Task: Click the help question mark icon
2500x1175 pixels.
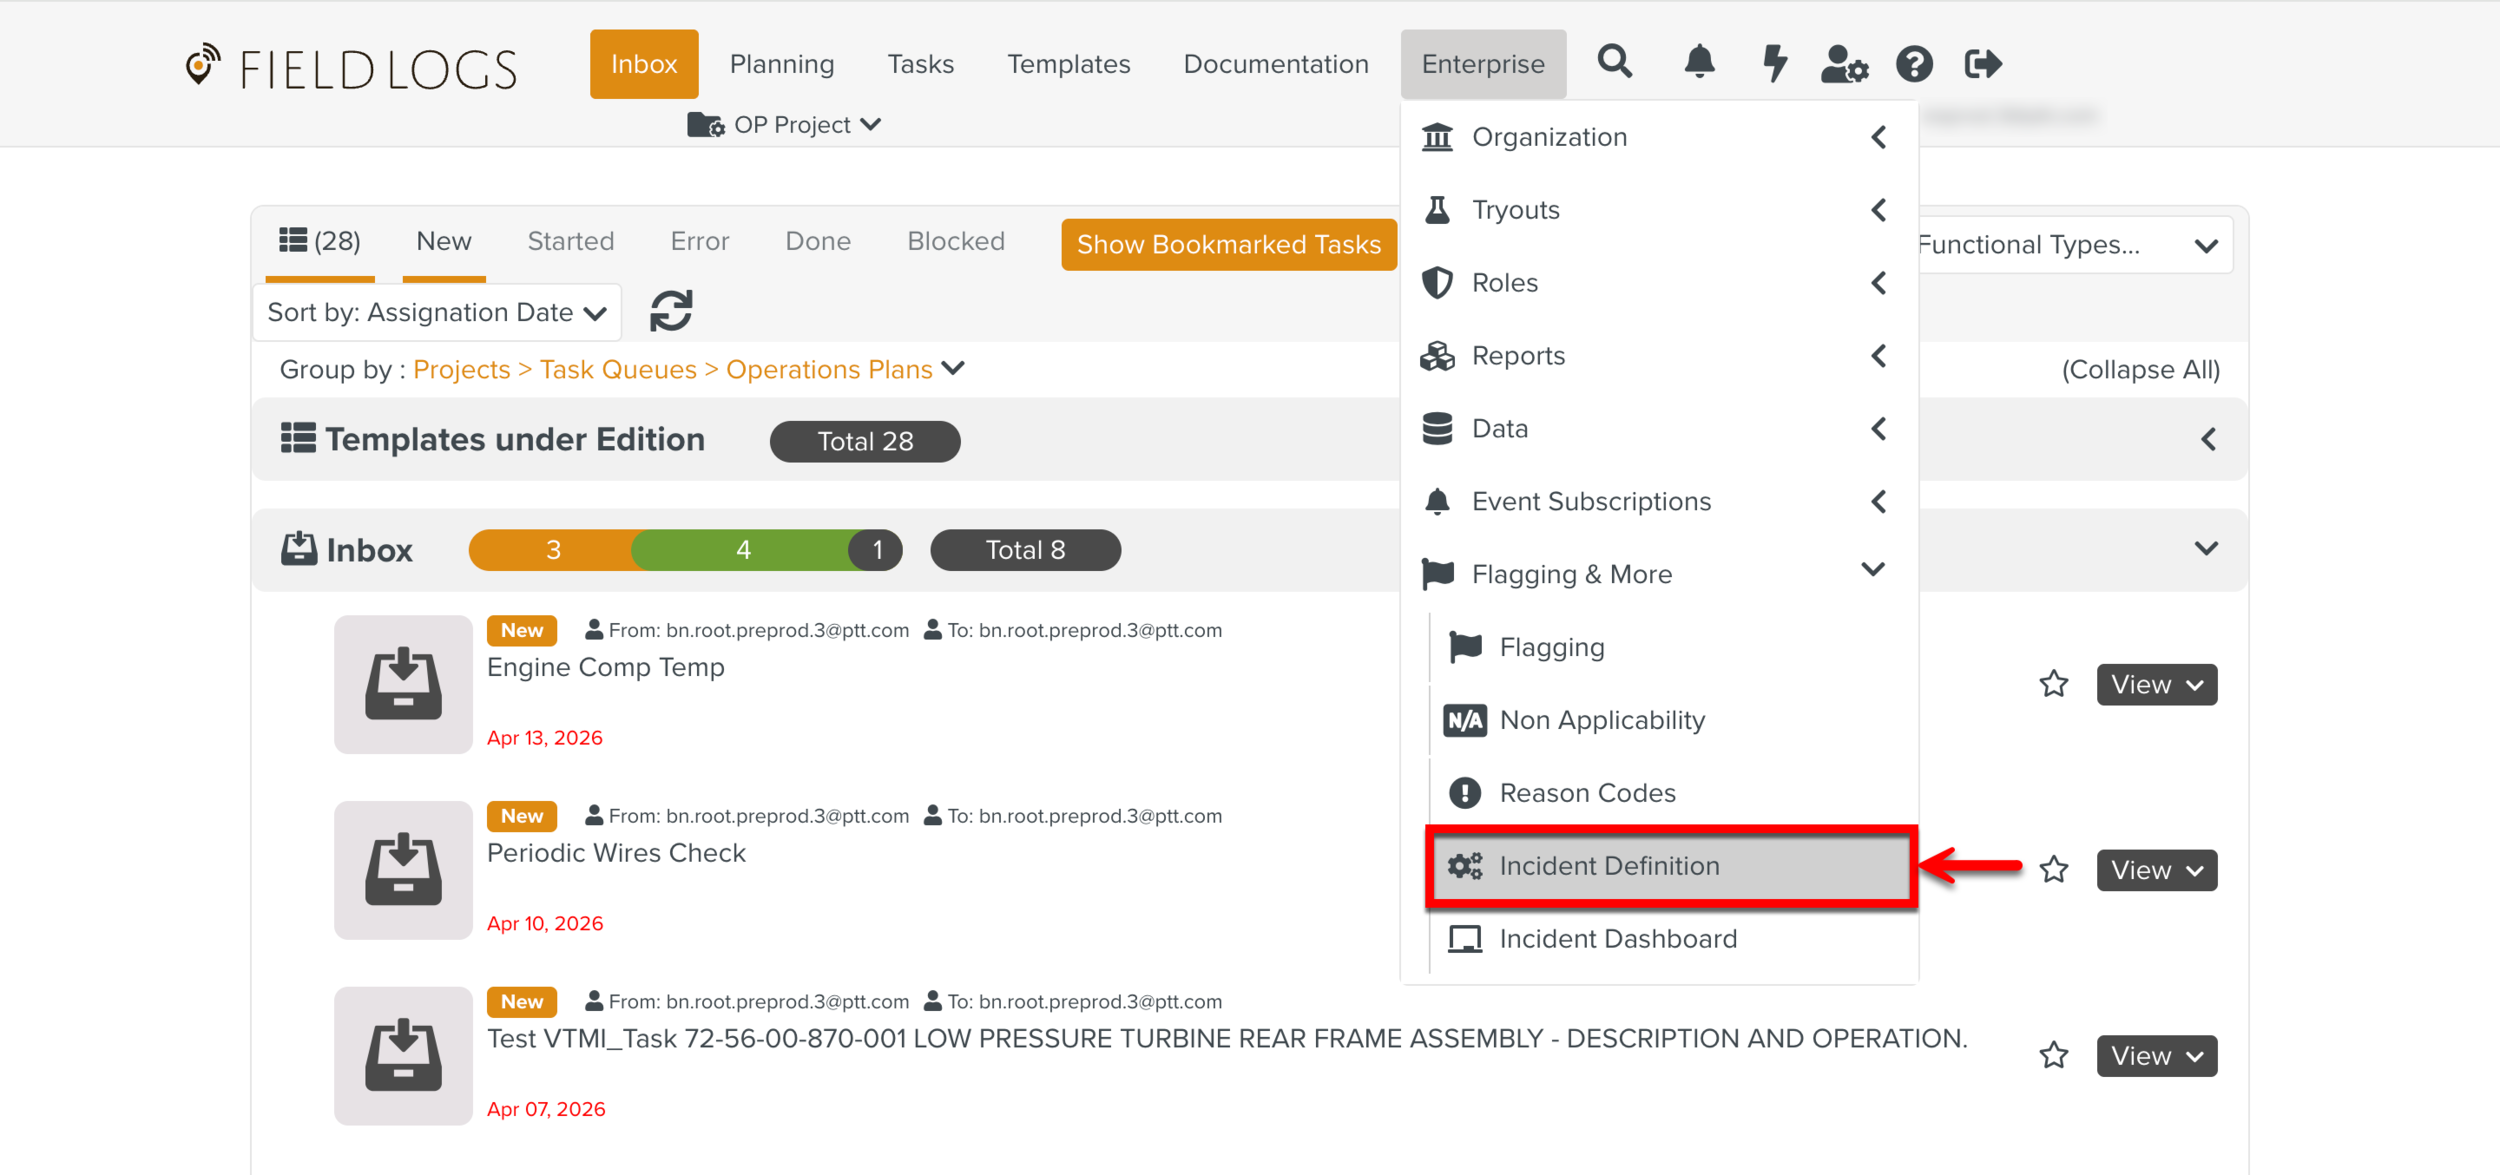Action: pos(1913,64)
